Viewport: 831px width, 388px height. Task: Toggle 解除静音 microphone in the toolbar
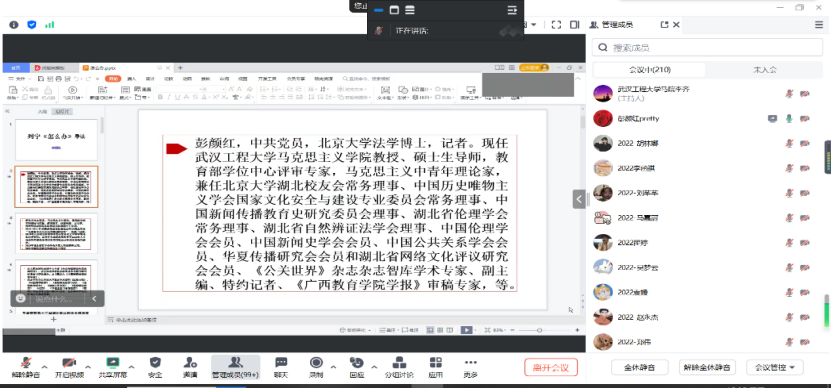pos(25,363)
